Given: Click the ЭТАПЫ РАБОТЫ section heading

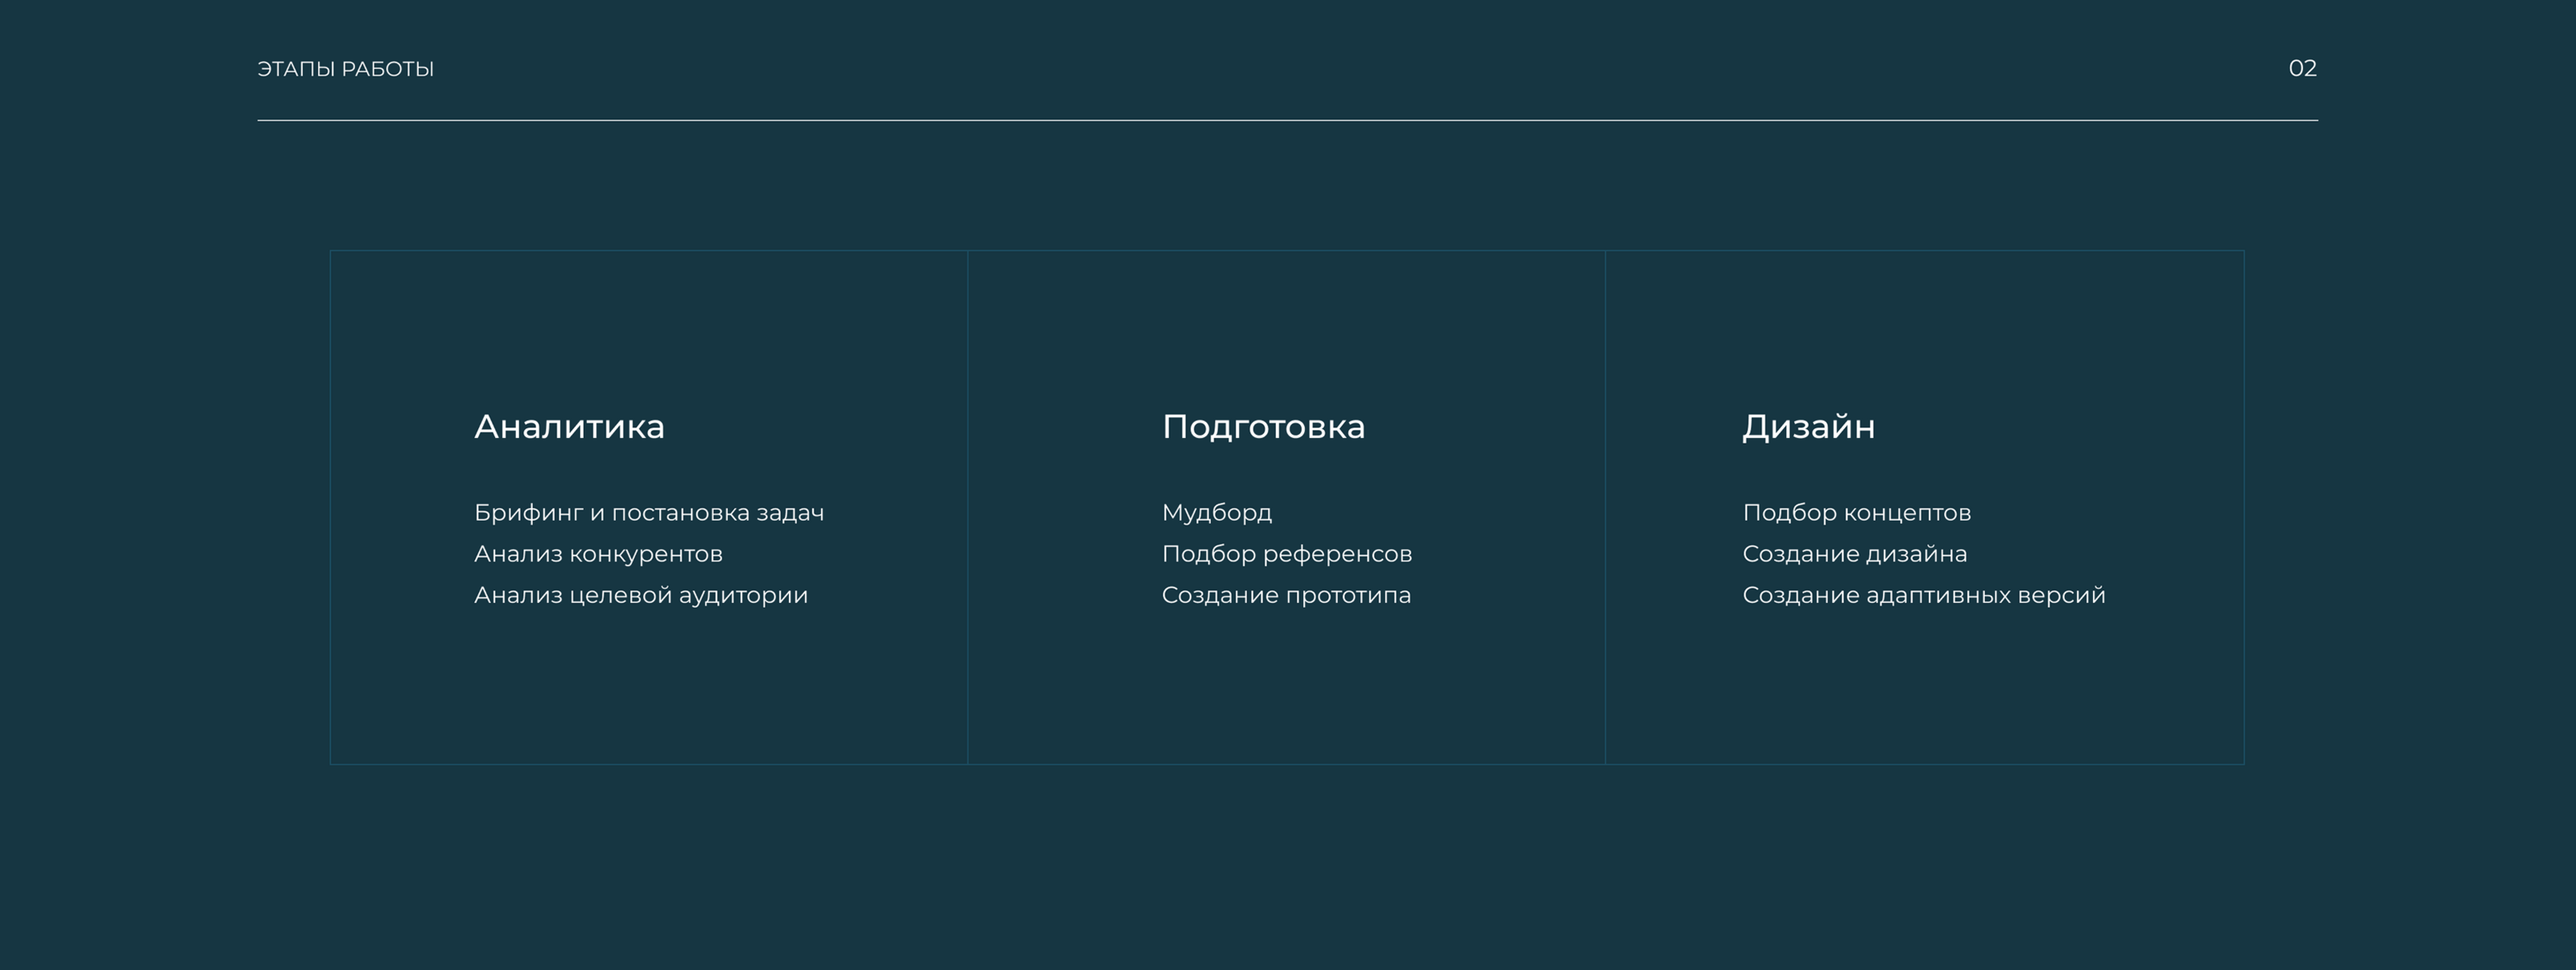Looking at the screenshot, I should [x=345, y=69].
